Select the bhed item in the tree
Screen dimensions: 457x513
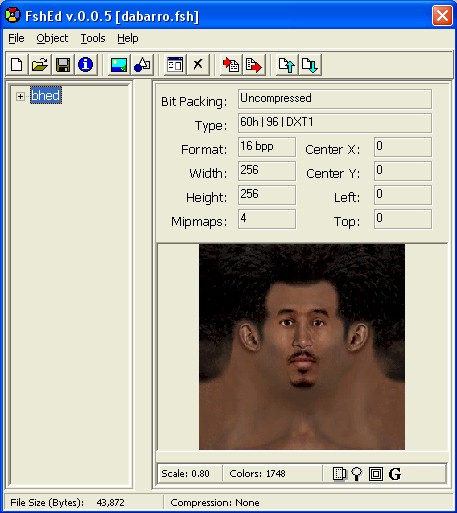[46, 96]
